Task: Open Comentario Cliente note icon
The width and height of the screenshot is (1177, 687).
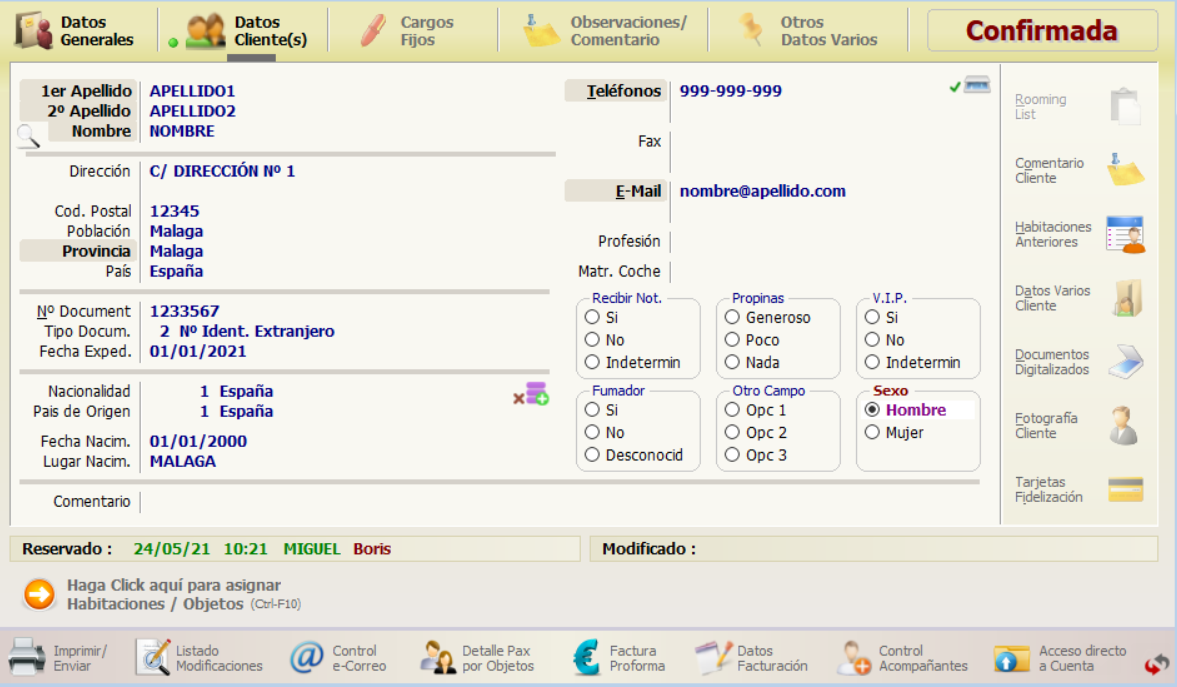Action: (x=1125, y=170)
